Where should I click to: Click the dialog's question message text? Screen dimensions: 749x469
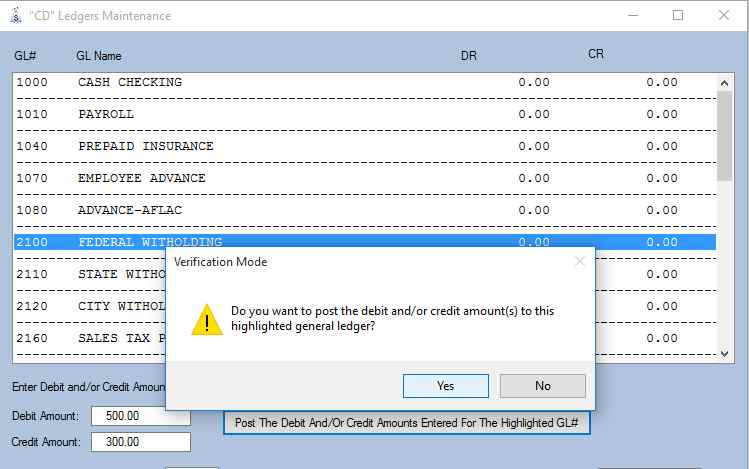[393, 319]
